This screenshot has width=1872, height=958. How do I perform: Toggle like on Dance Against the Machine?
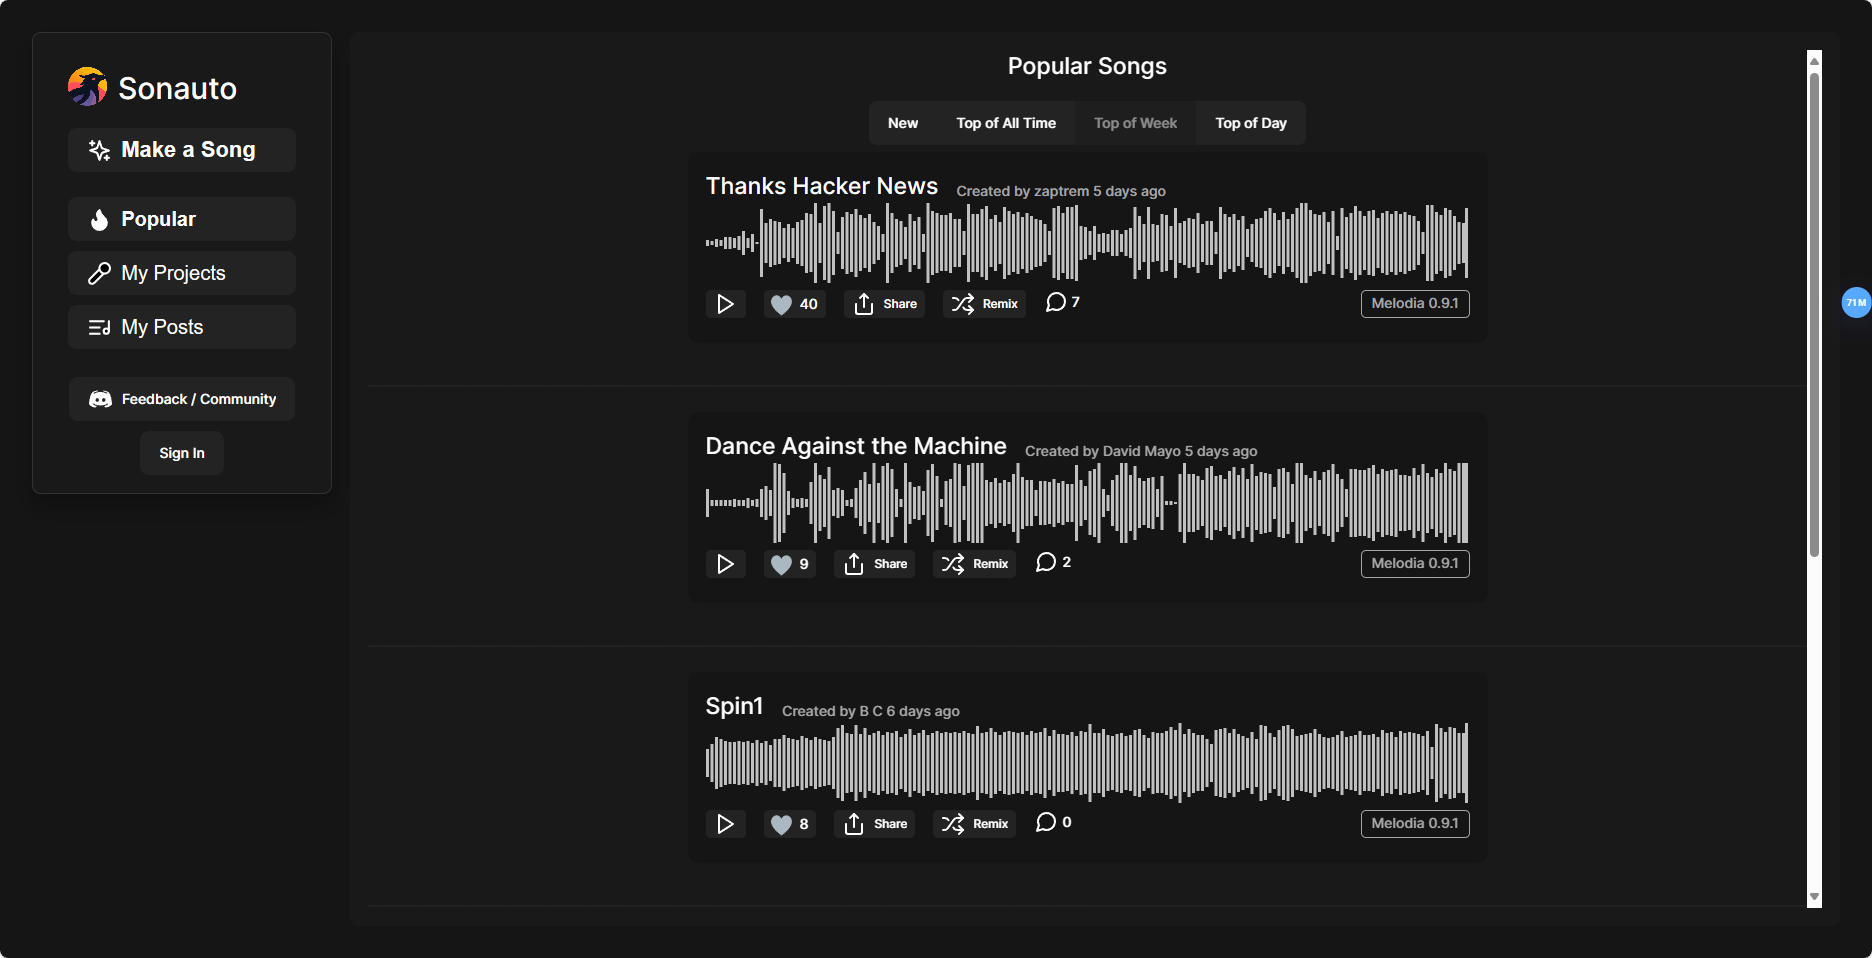789,564
